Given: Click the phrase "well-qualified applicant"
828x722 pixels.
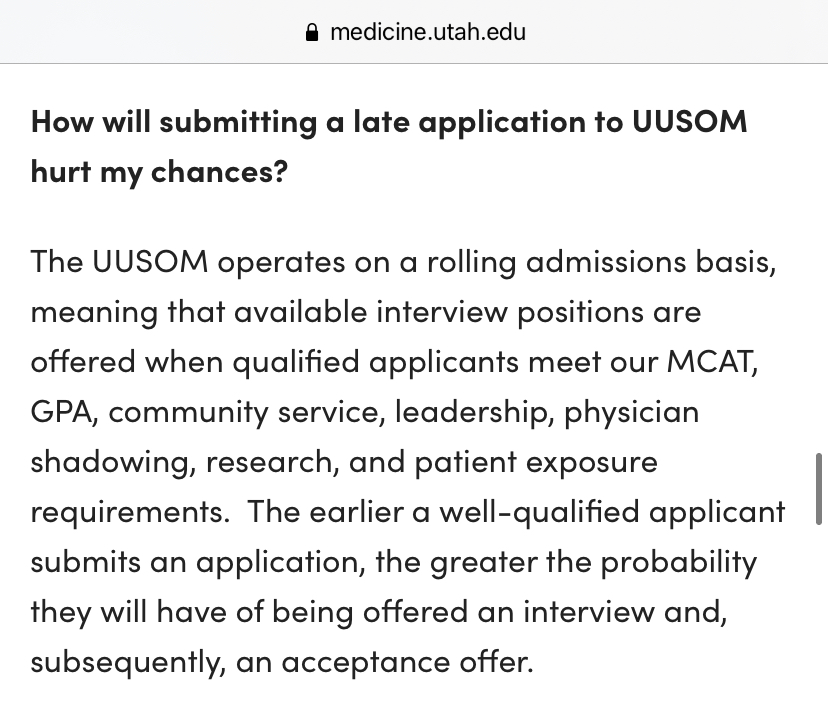Looking at the screenshot, I should pos(612,512).
